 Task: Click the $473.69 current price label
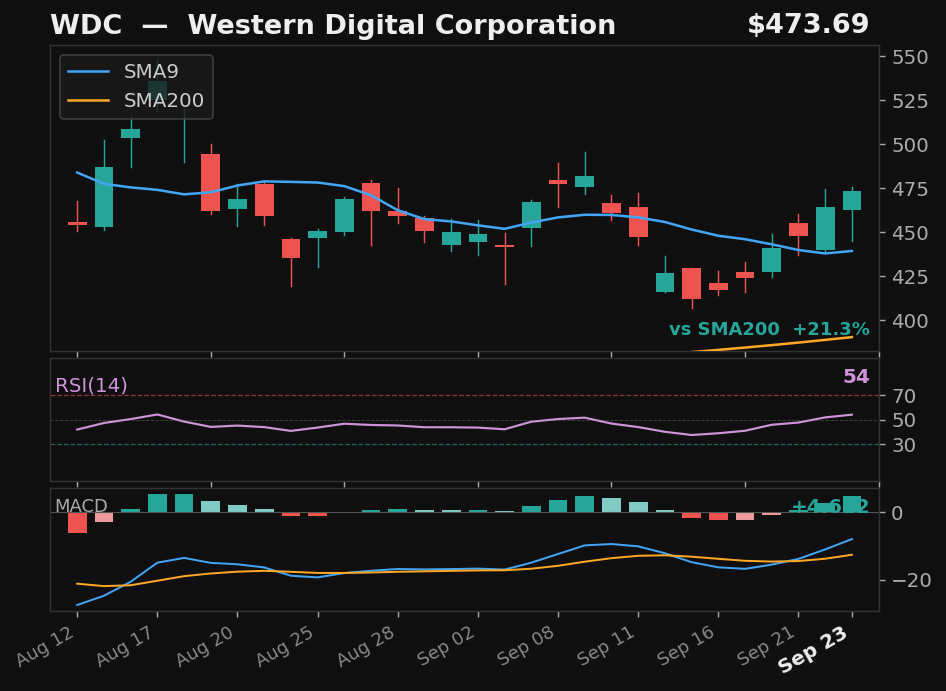pyautogui.click(x=808, y=25)
